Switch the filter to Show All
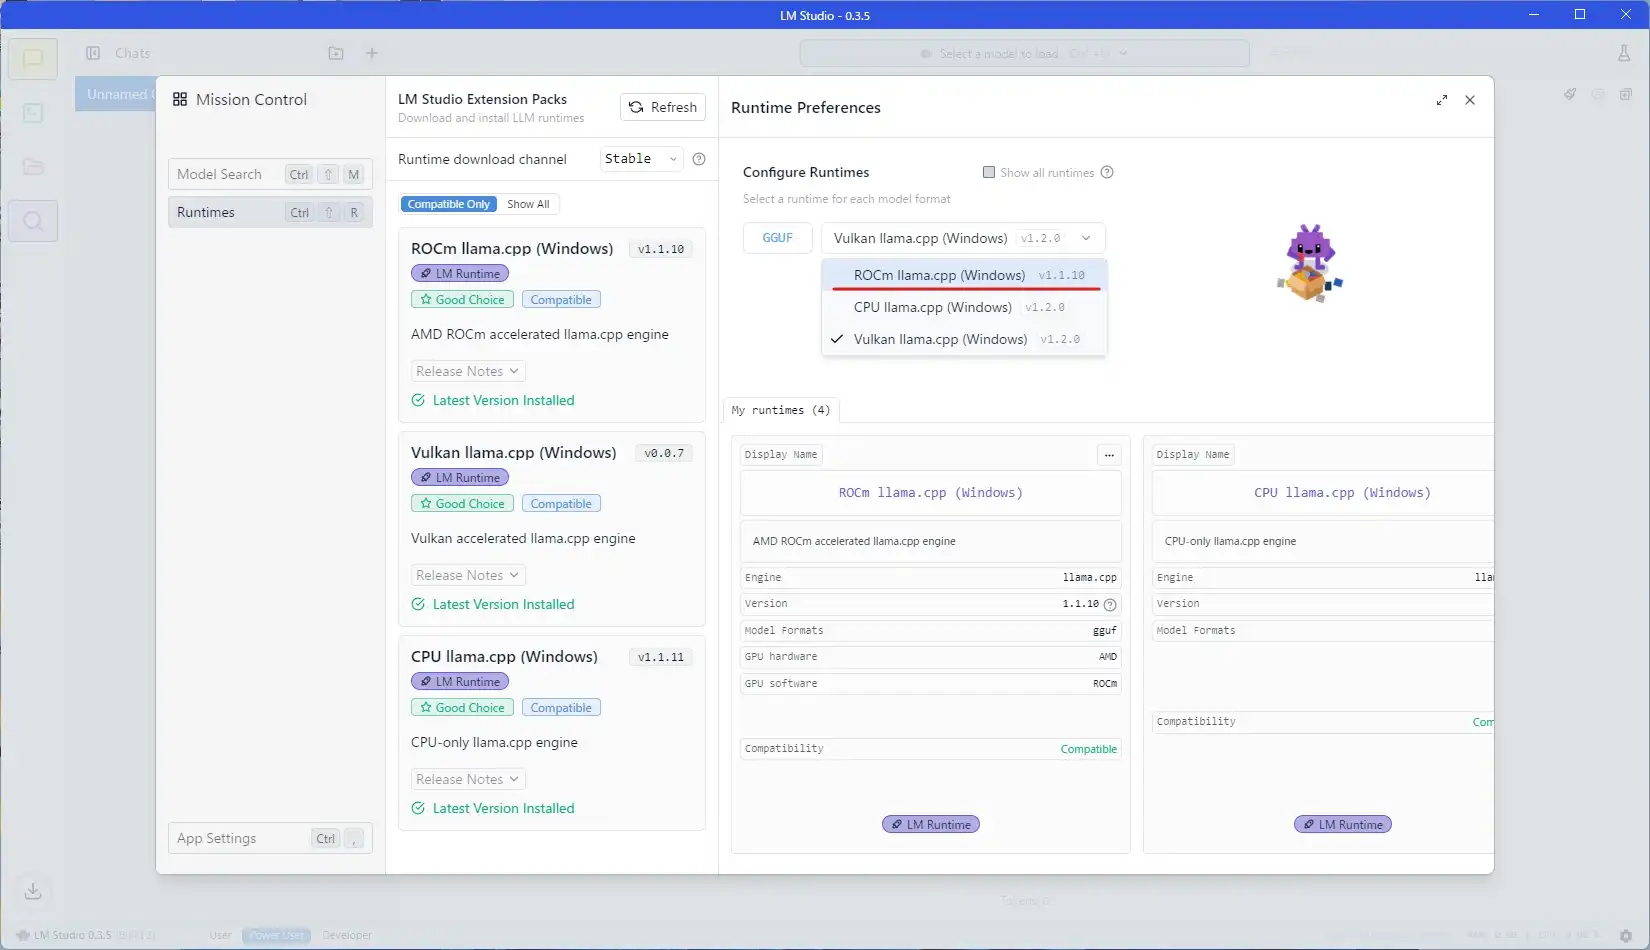 click(x=528, y=204)
